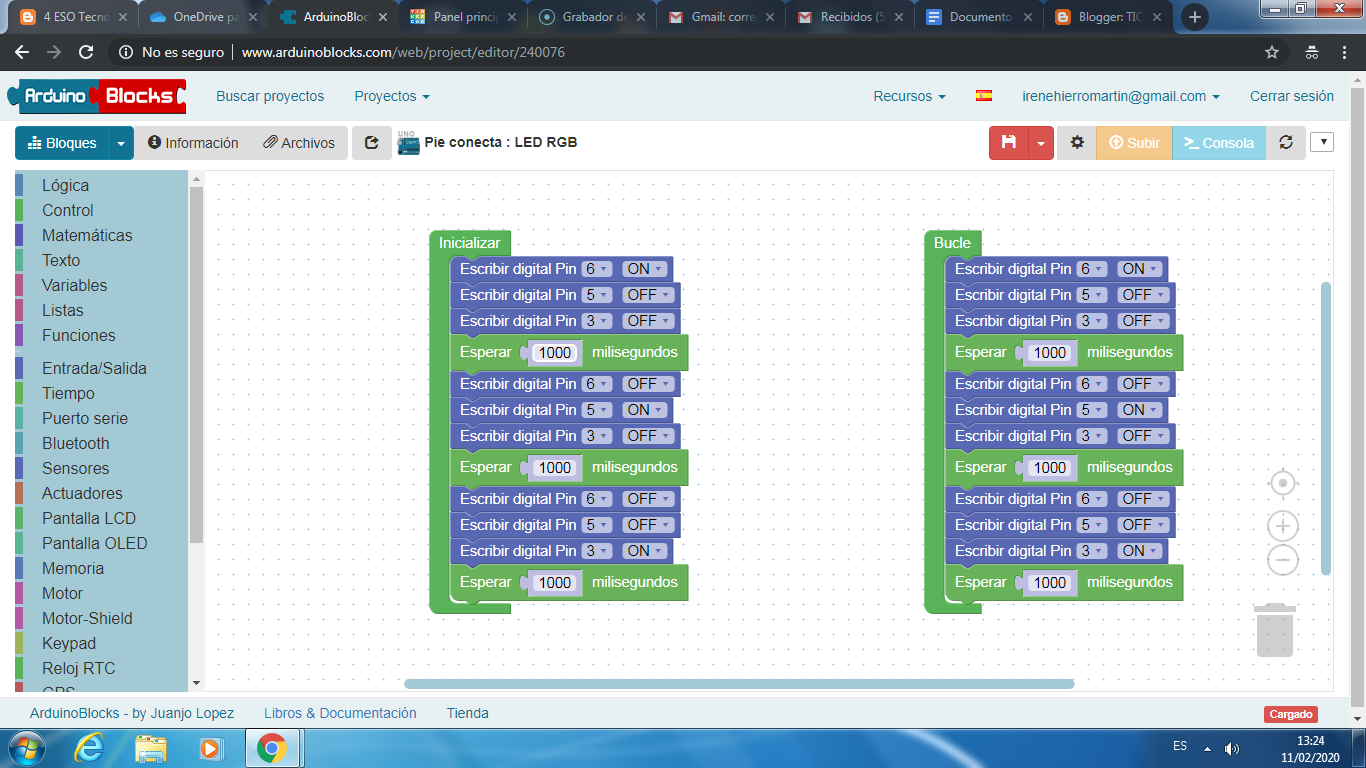Launch Internet Explorer from the taskbar

point(89,748)
